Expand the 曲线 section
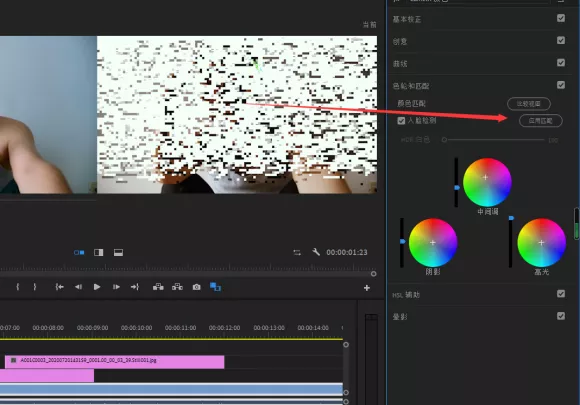580x405 pixels. (x=399, y=64)
